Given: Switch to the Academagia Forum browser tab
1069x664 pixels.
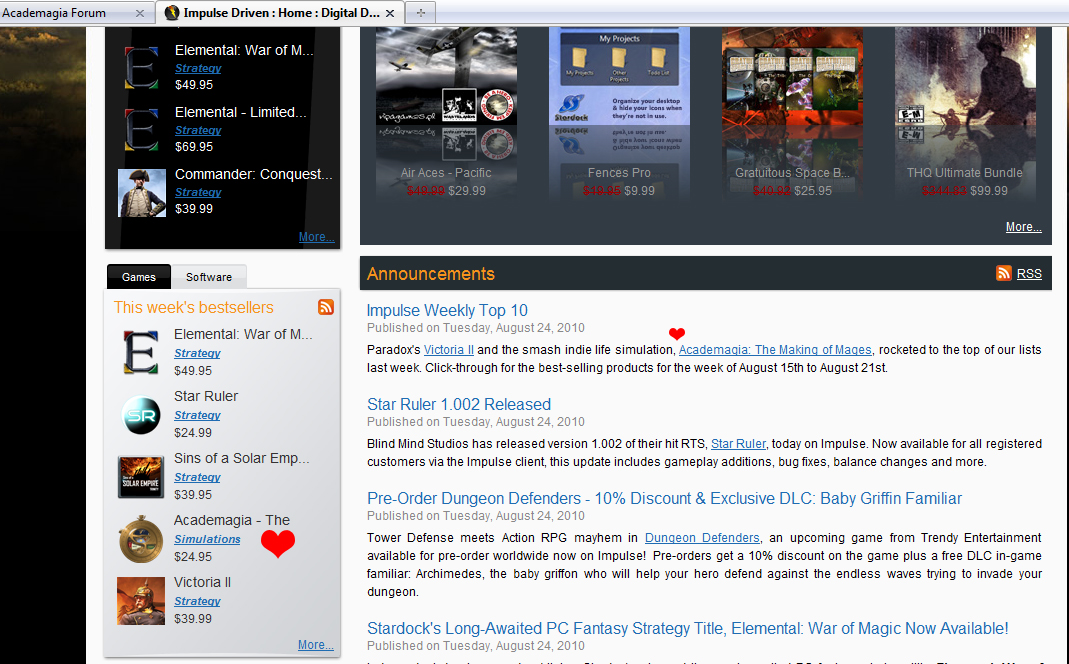Looking at the screenshot, I should pyautogui.click(x=75, y=13).
